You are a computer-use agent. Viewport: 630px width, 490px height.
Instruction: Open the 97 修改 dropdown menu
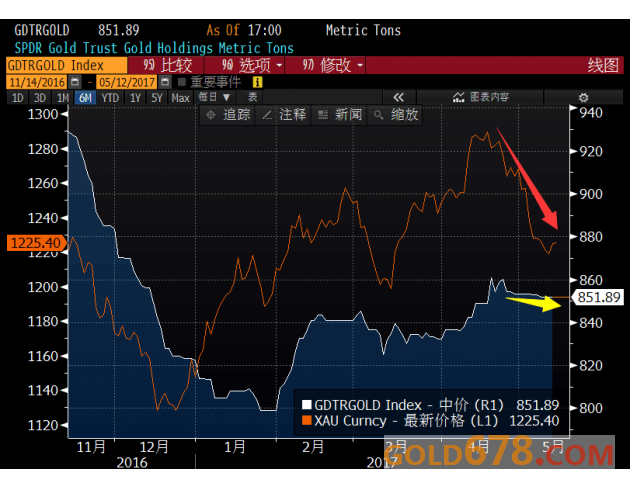point(325,65)
